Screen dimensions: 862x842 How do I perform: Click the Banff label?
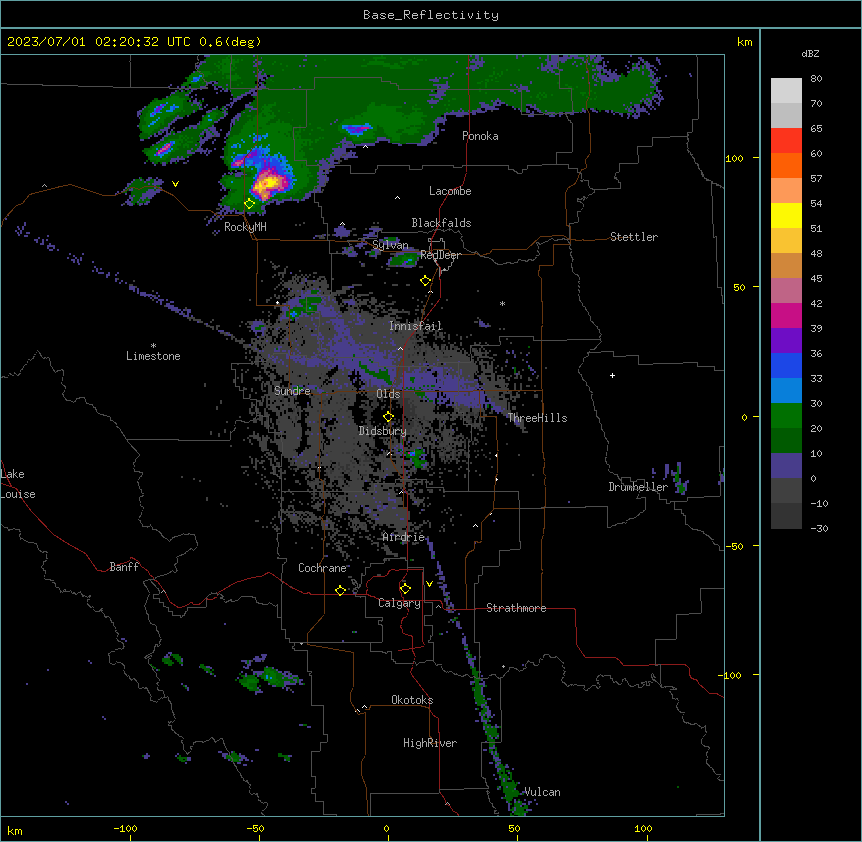(124, 567)
